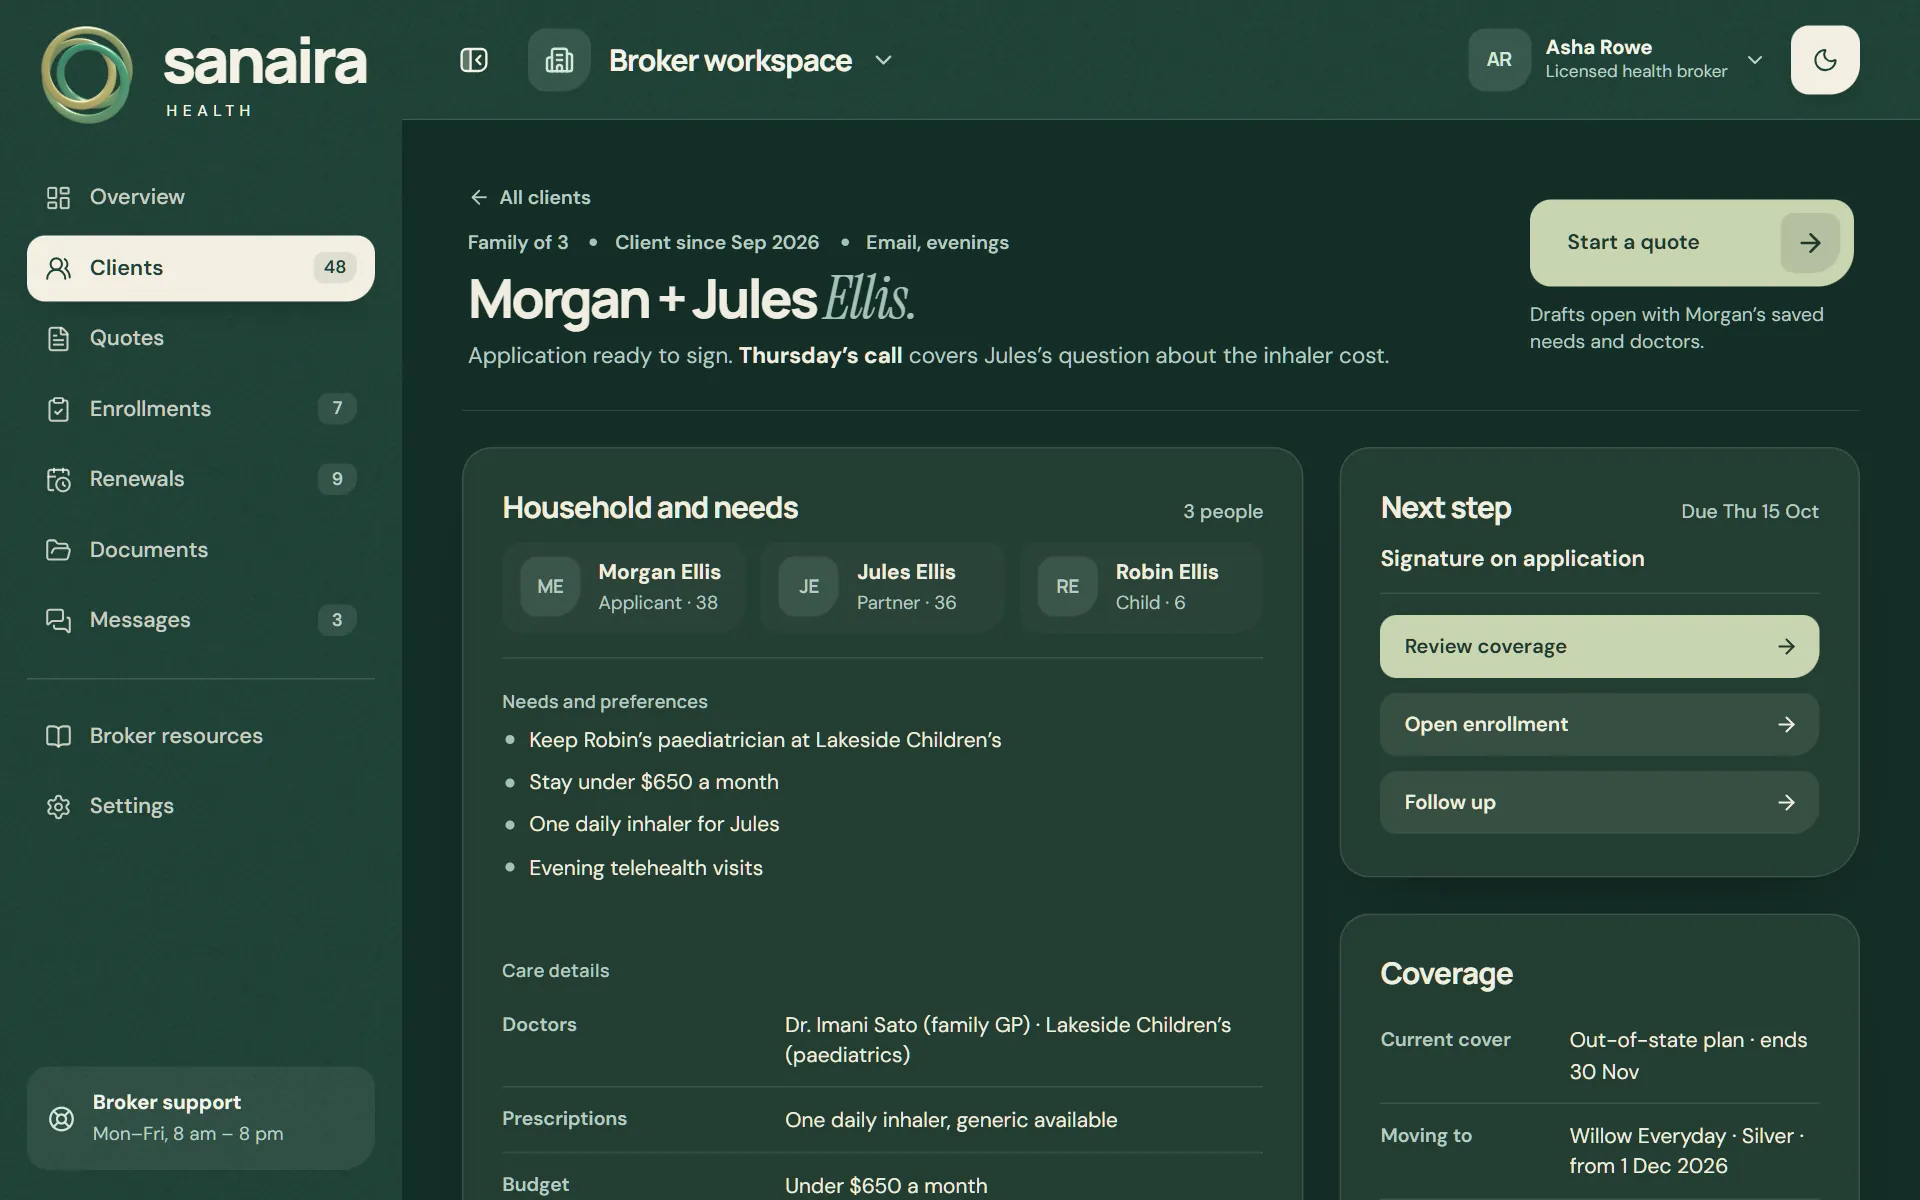Click the Start a quote button
Screen dimensions: 1920x1200
(1691, 242)
